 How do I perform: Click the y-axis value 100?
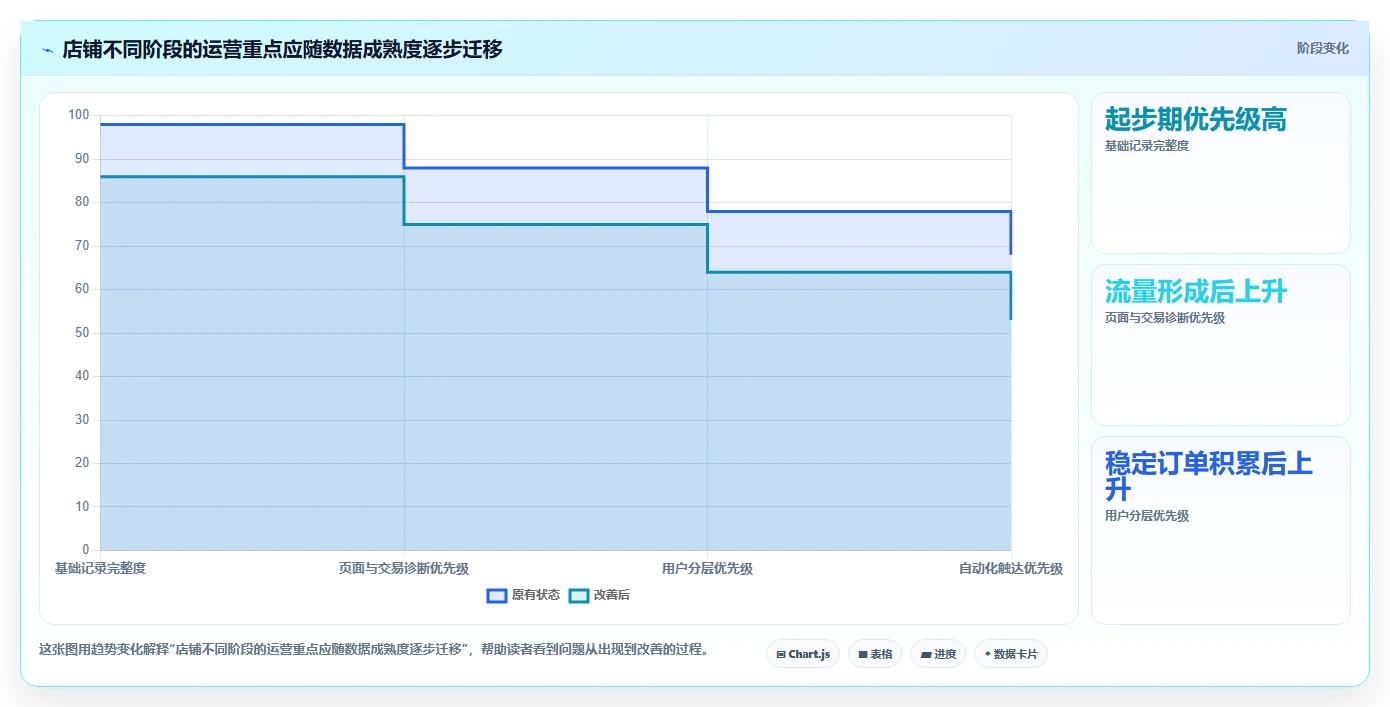[79, 115]
